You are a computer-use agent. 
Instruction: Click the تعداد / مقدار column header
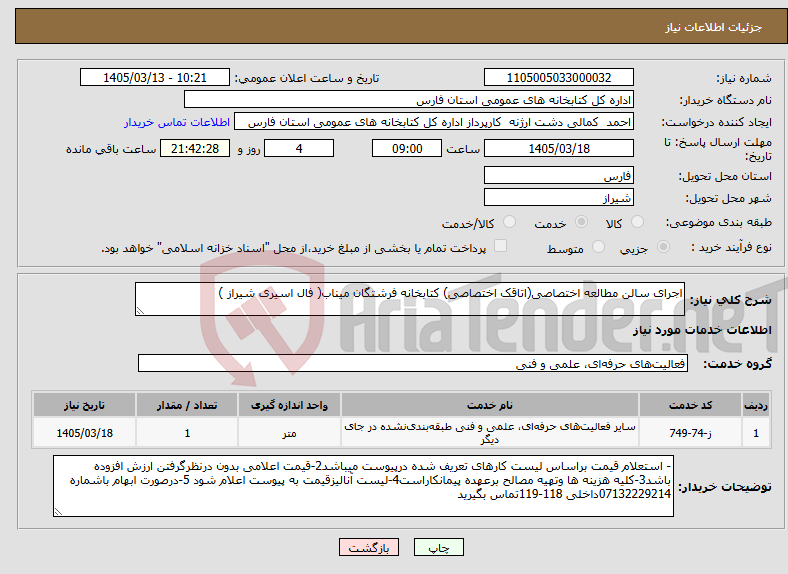tap(186, 405)
